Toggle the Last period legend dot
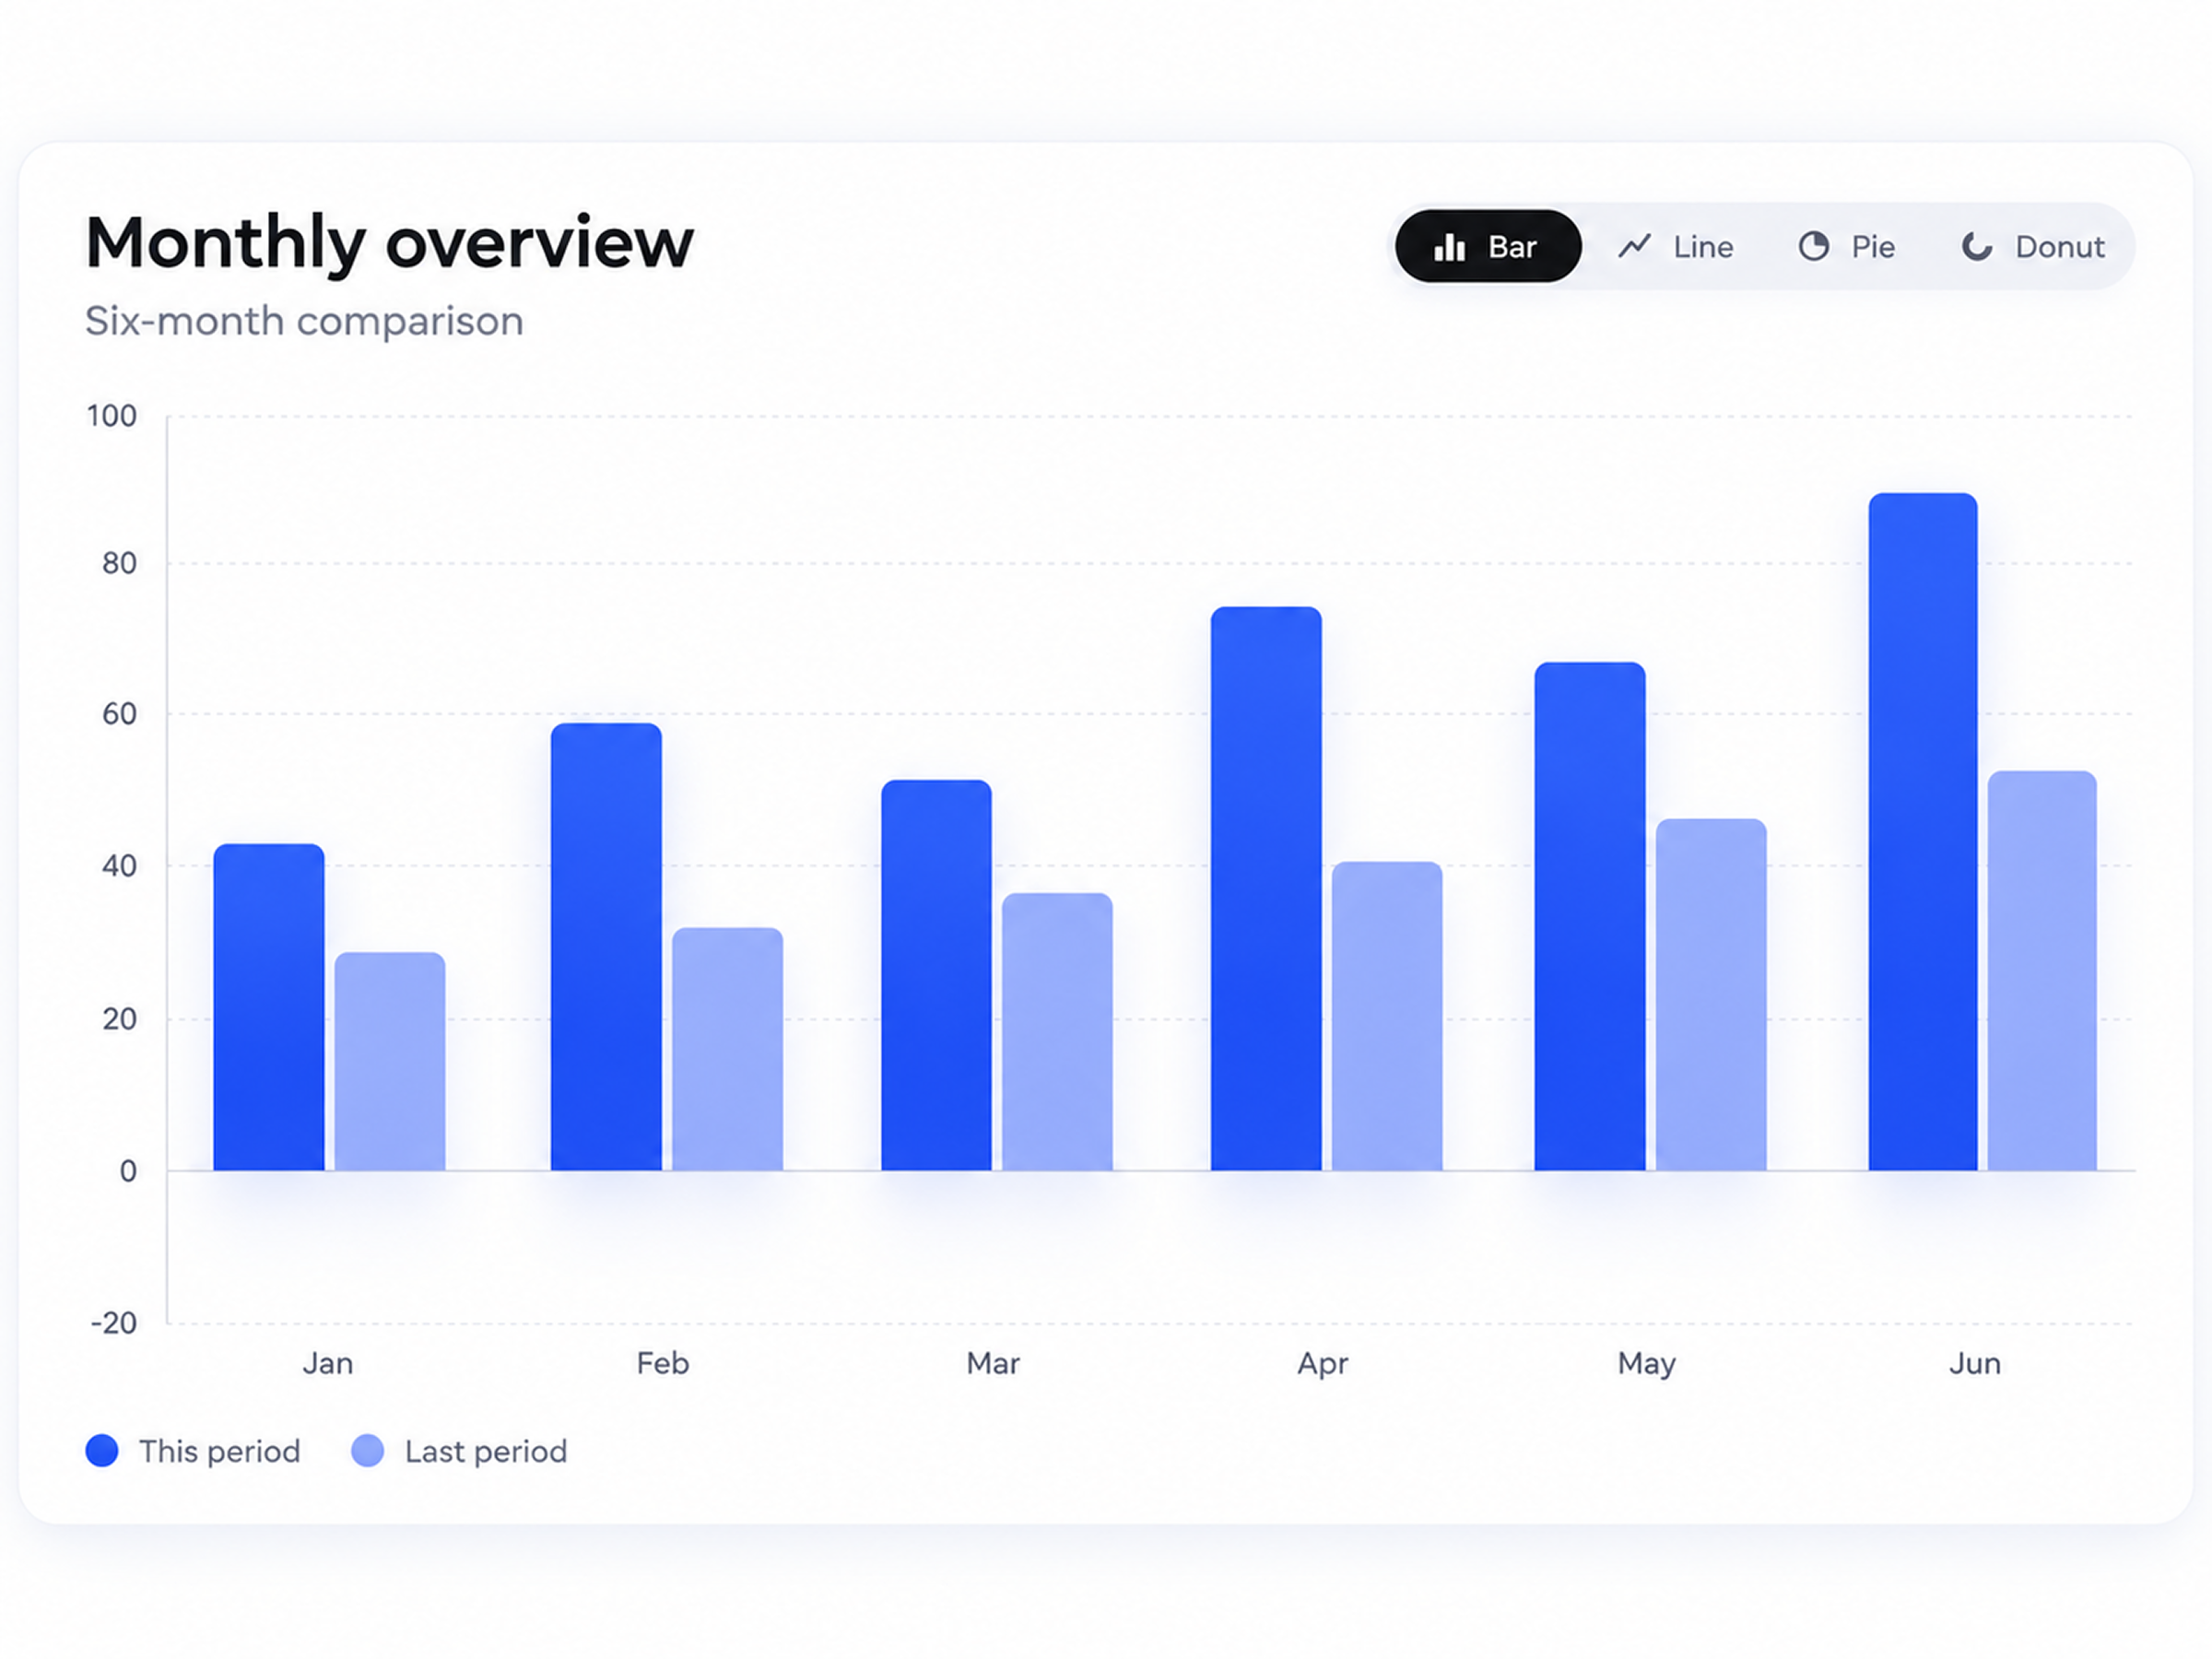2212x1659 pixels. pyautogui.click(x=368, y=1451)
